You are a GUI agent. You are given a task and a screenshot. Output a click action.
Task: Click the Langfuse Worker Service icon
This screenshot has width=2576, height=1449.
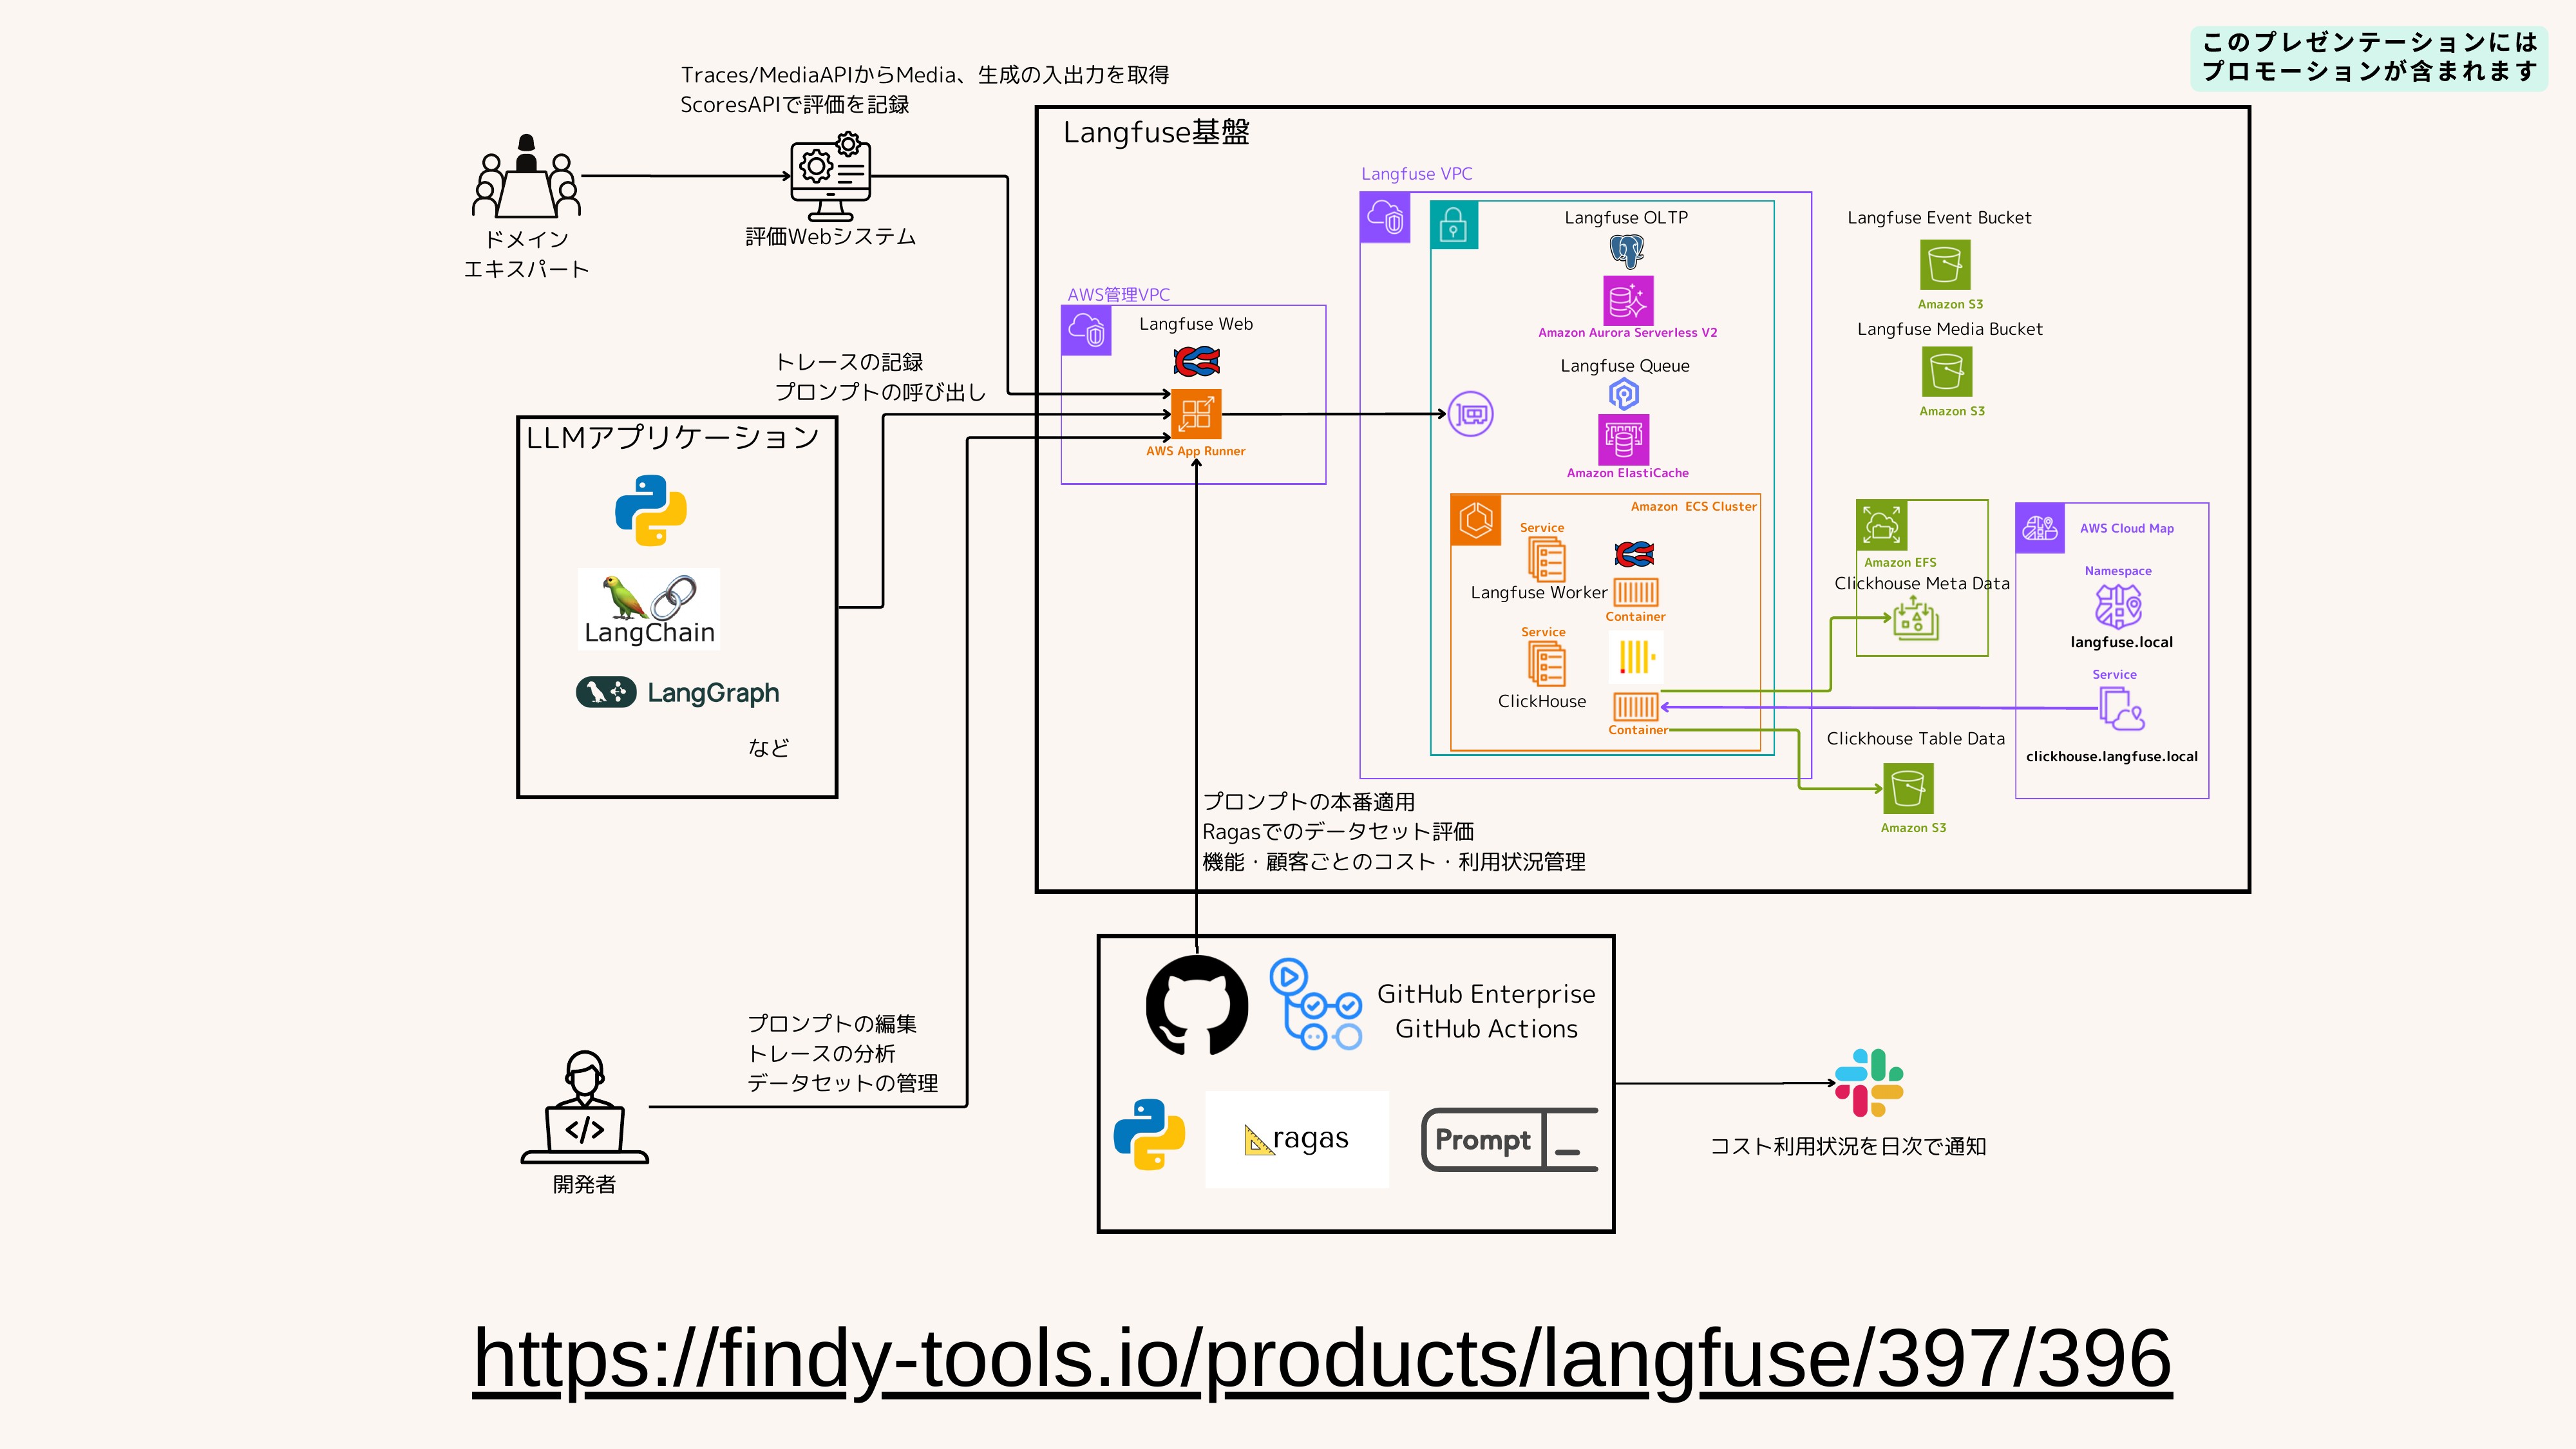click(1546, 560)
